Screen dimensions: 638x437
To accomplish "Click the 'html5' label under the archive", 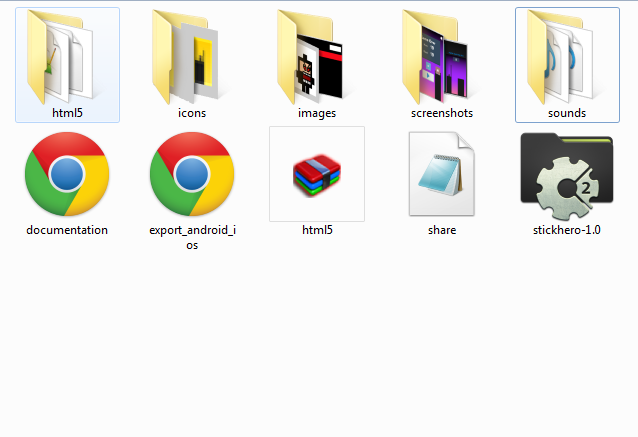I will point(317,230).
